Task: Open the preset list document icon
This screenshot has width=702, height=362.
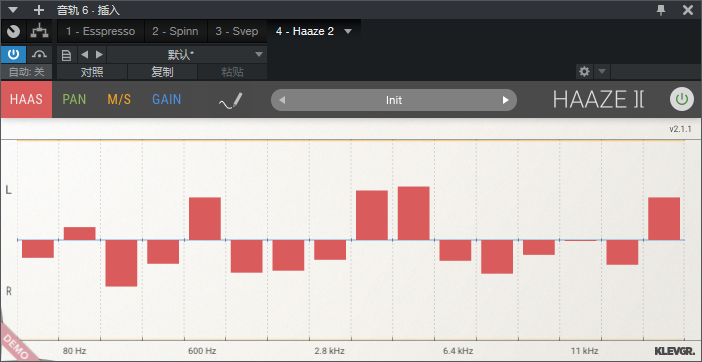Action: (66, 55)
